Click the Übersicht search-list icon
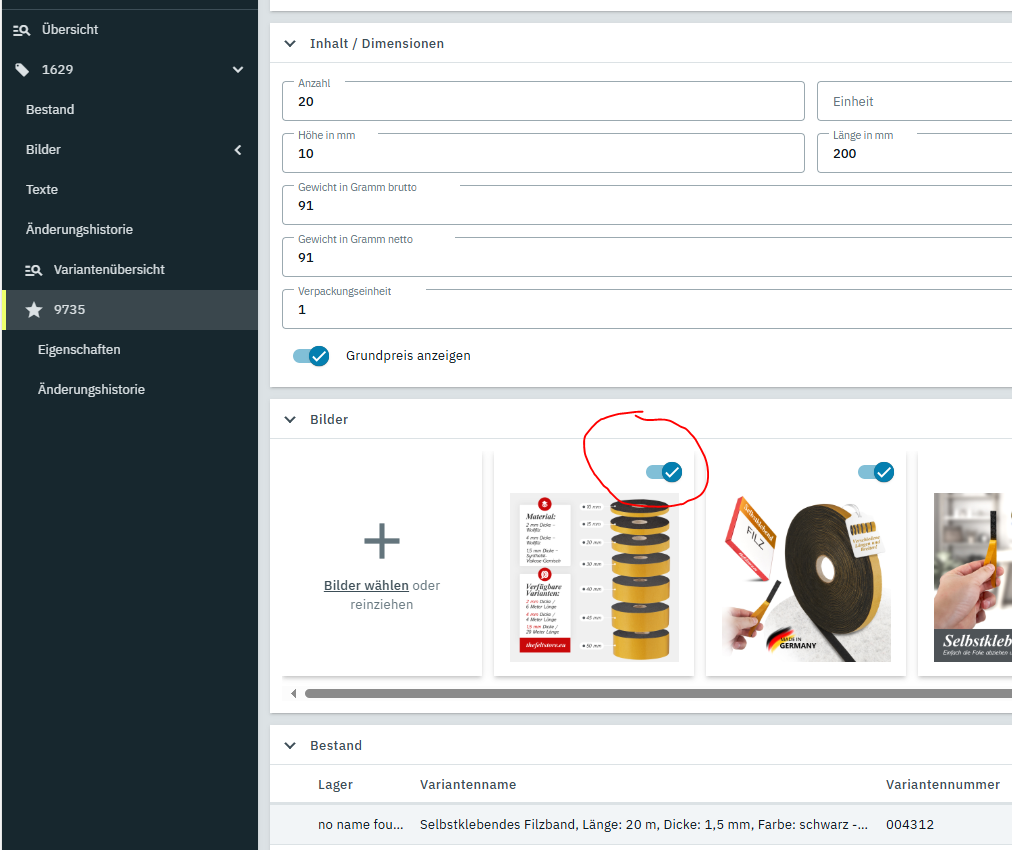Screen dimensions: 1012x850 coord(21,30)
